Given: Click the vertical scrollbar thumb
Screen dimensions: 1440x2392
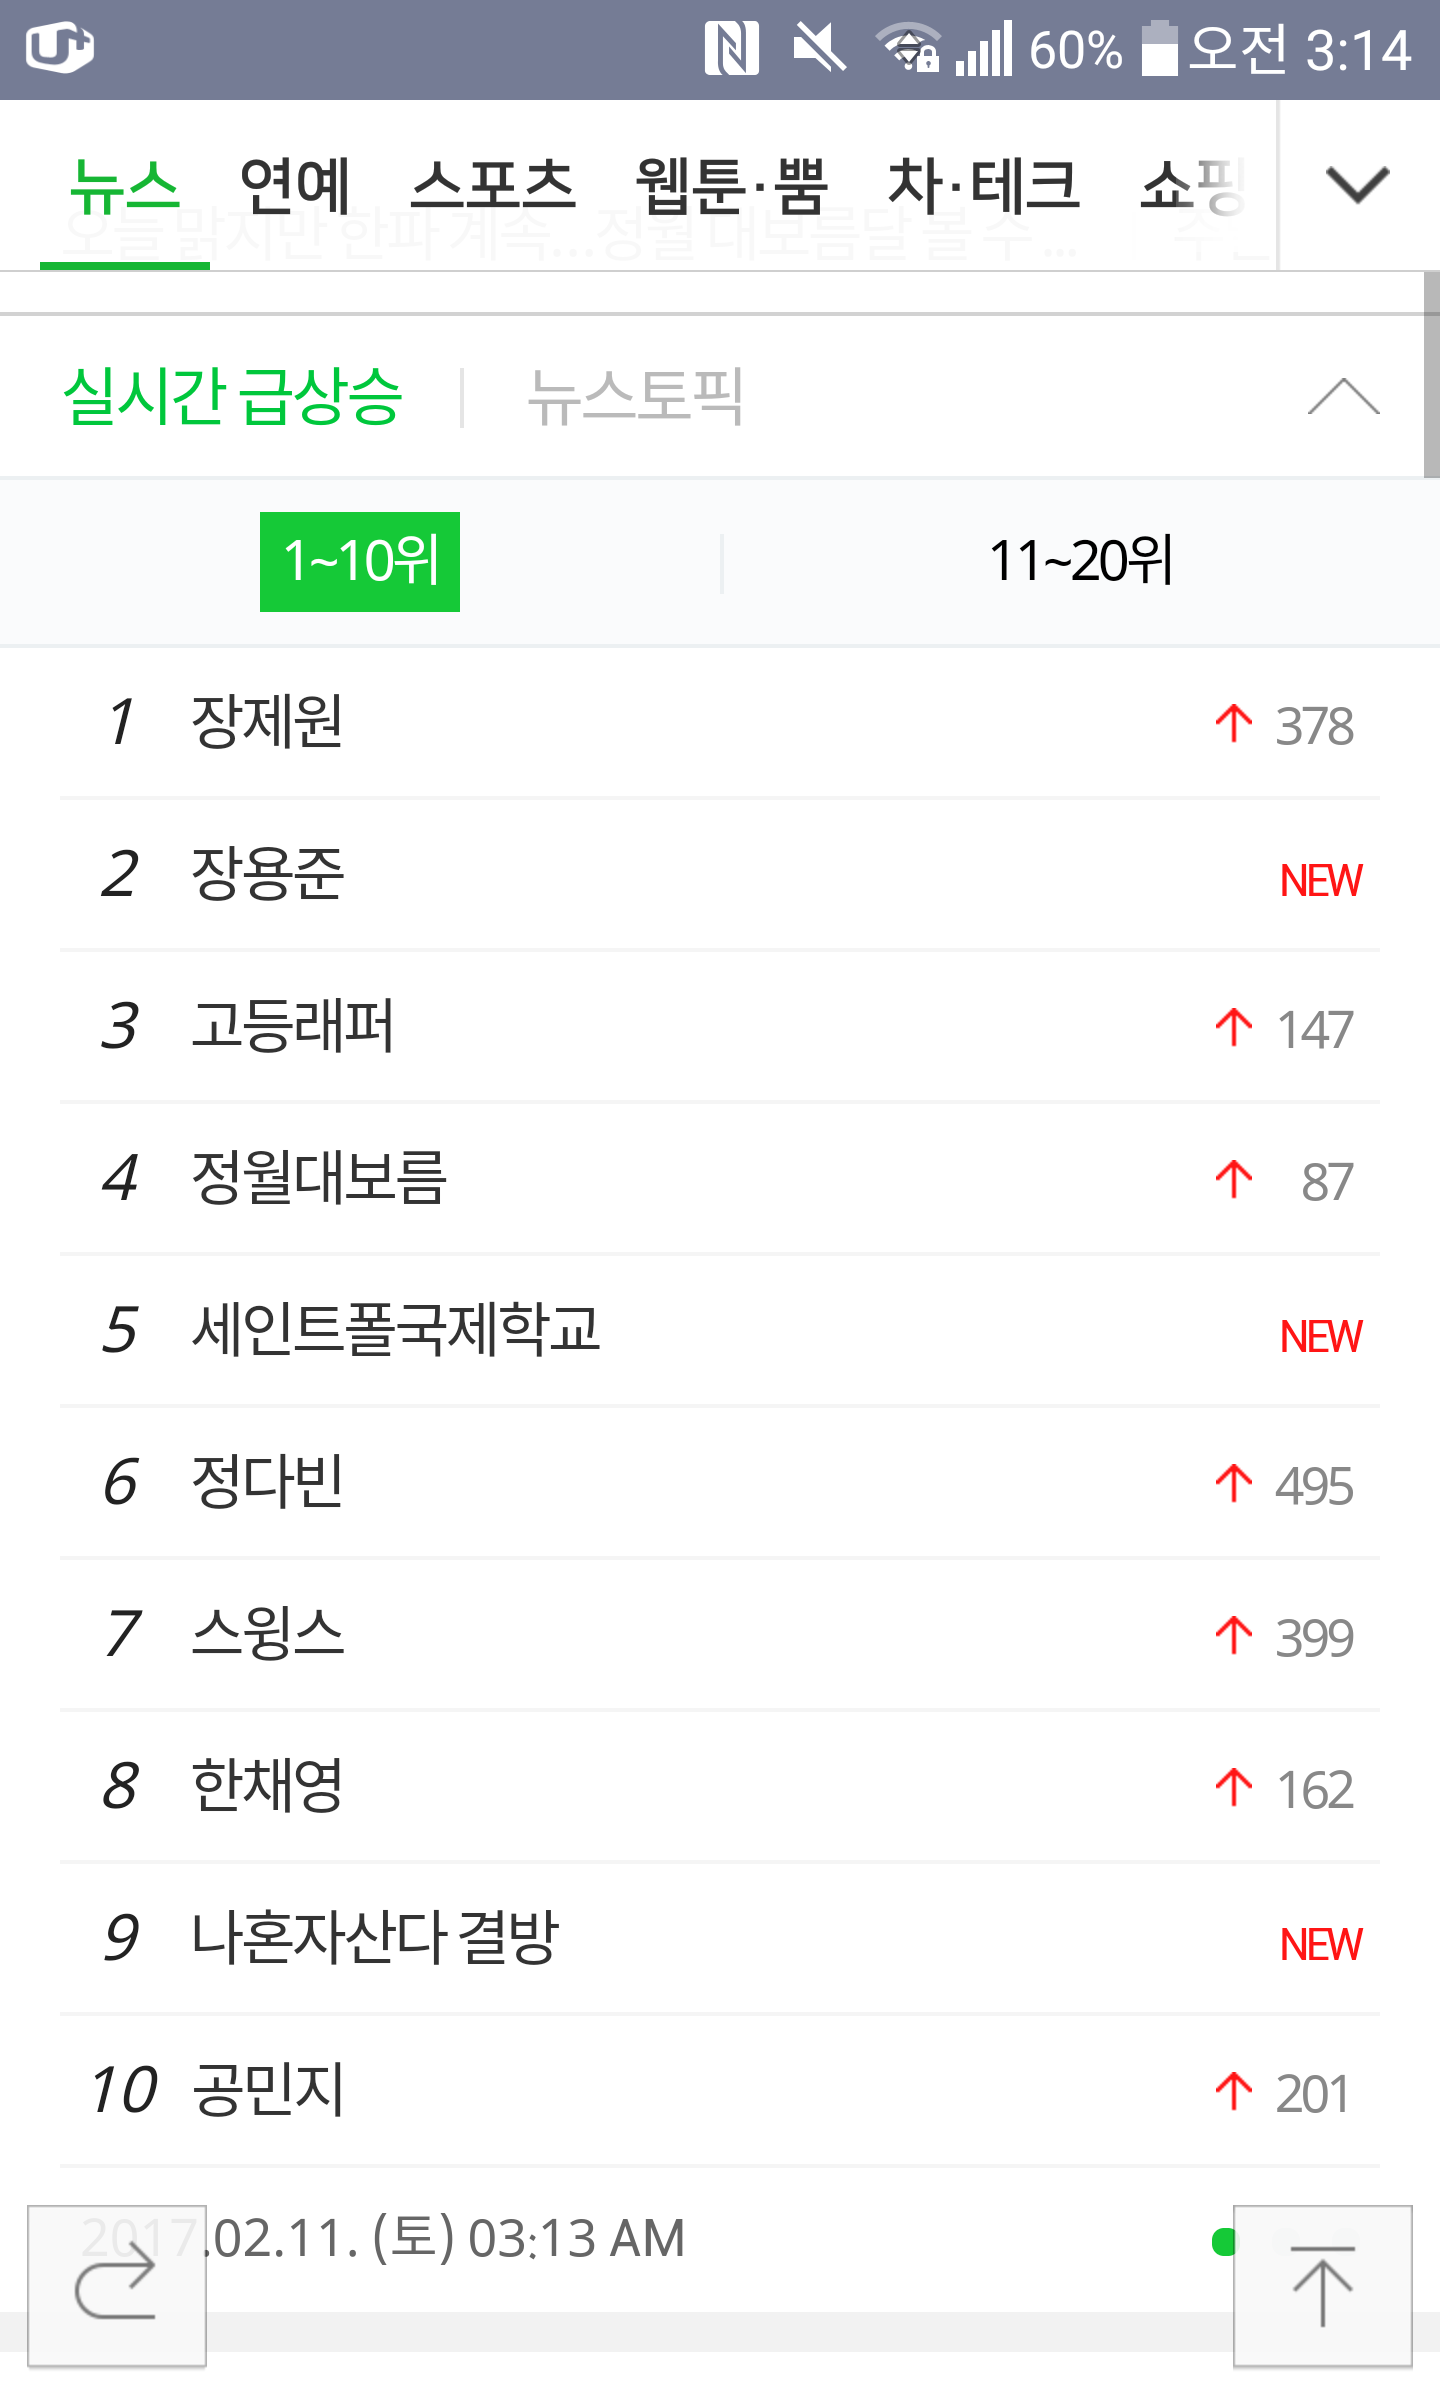Looking at the screenshot, I should (x=1431, y=375).
